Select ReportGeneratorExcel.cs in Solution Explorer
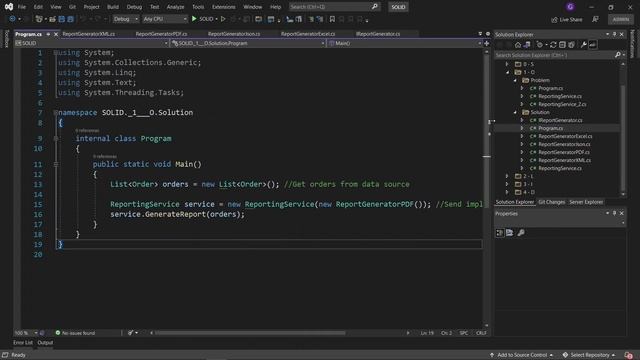Viewport: 640px width, 360px height. pos(565,136)
